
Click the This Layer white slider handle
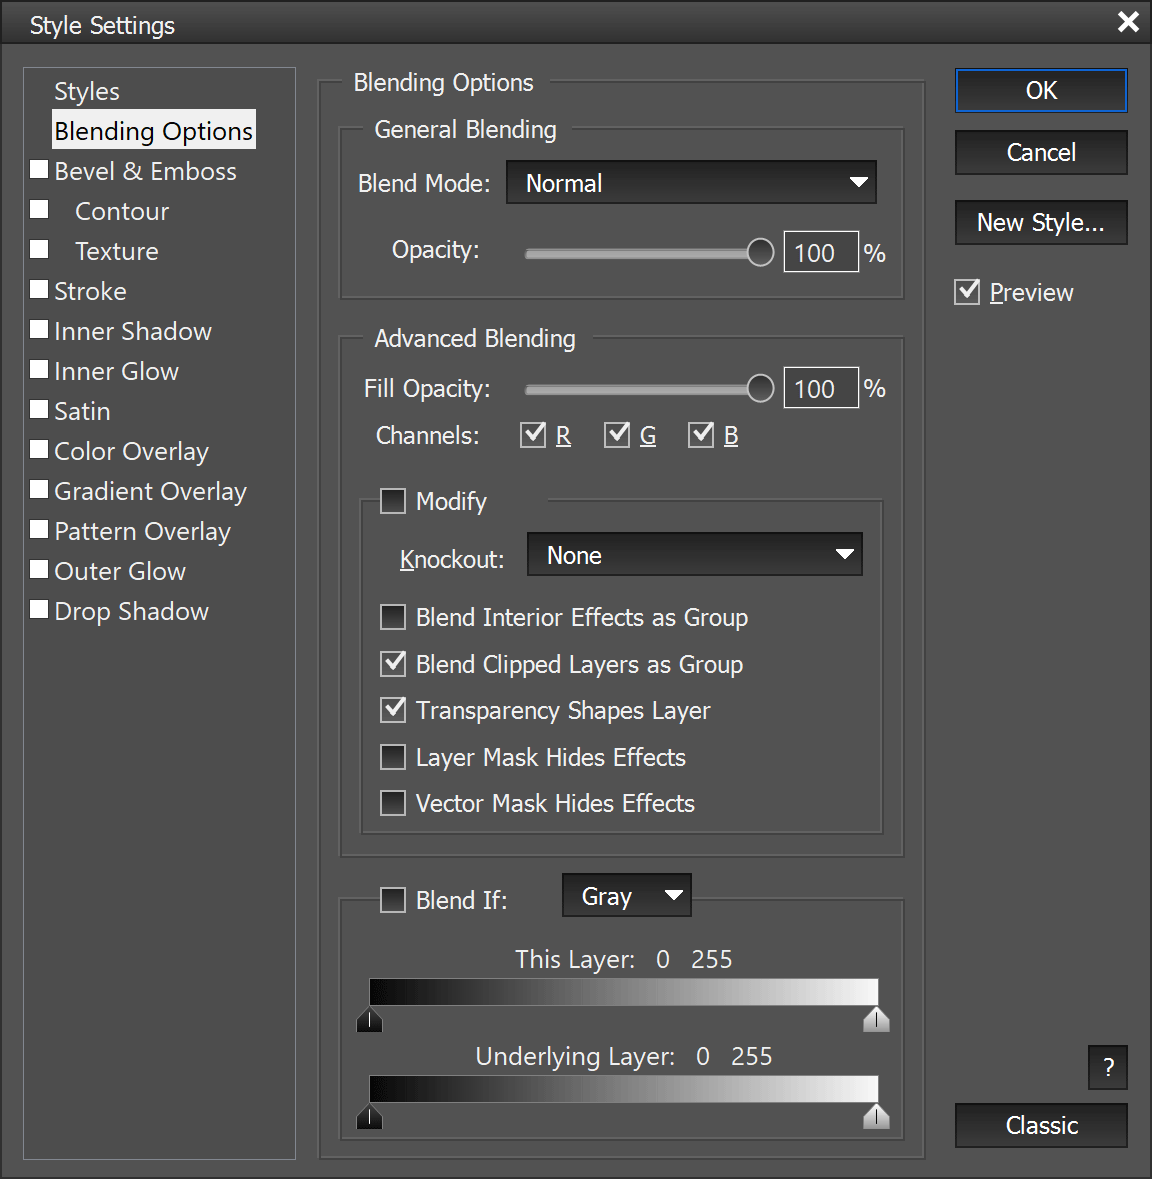point(876,1020)
